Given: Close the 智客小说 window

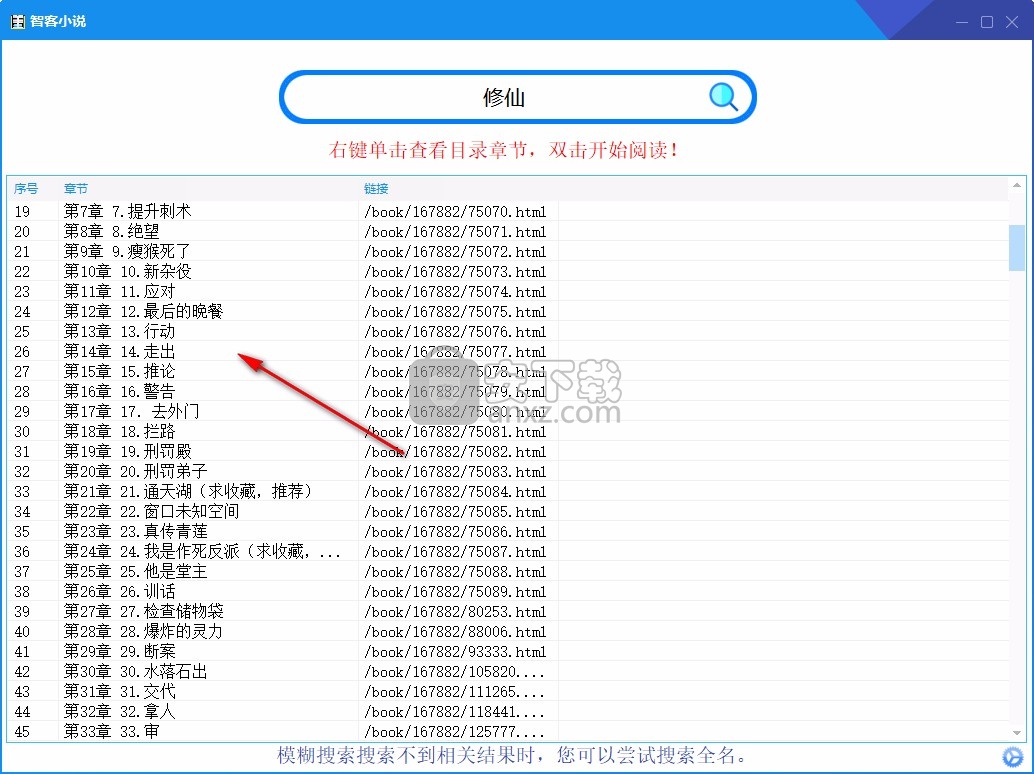Looking at the screenshot, I should point(1012,22).
